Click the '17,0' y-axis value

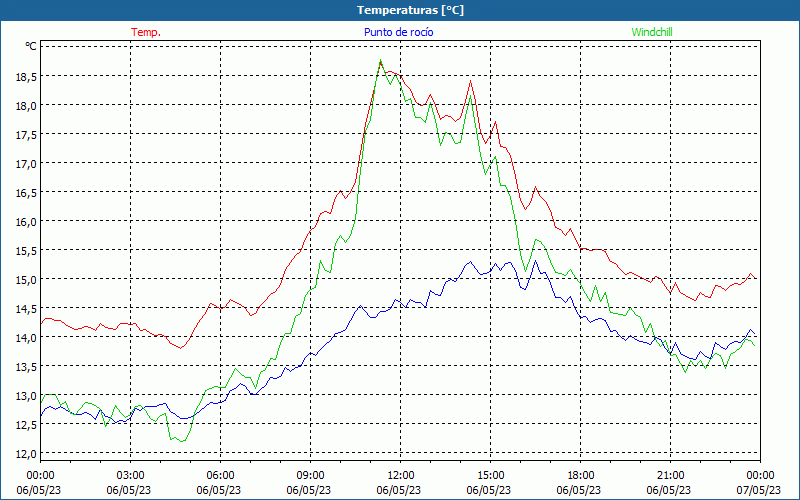click(x=26, y=163)
